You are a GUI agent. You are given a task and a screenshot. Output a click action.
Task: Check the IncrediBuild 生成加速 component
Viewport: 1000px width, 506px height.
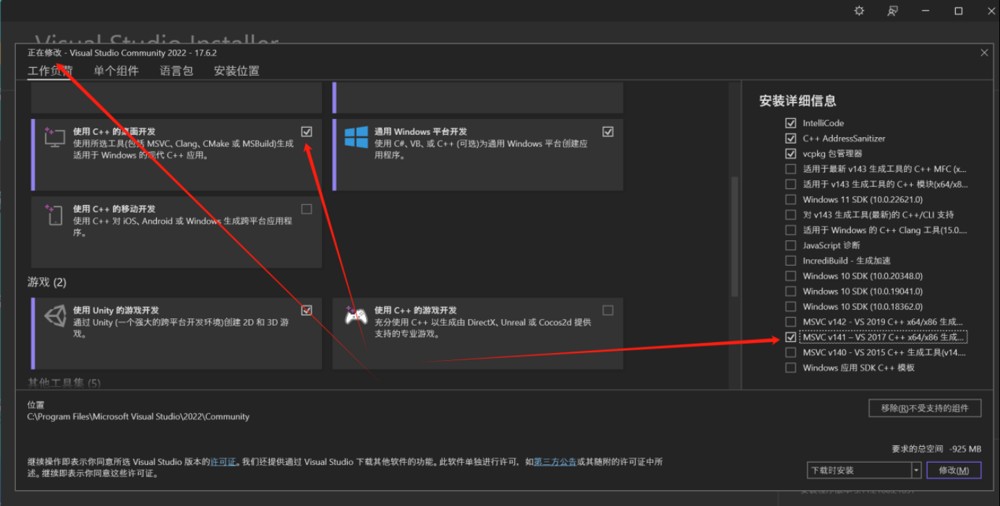click(x=791, y=260)
